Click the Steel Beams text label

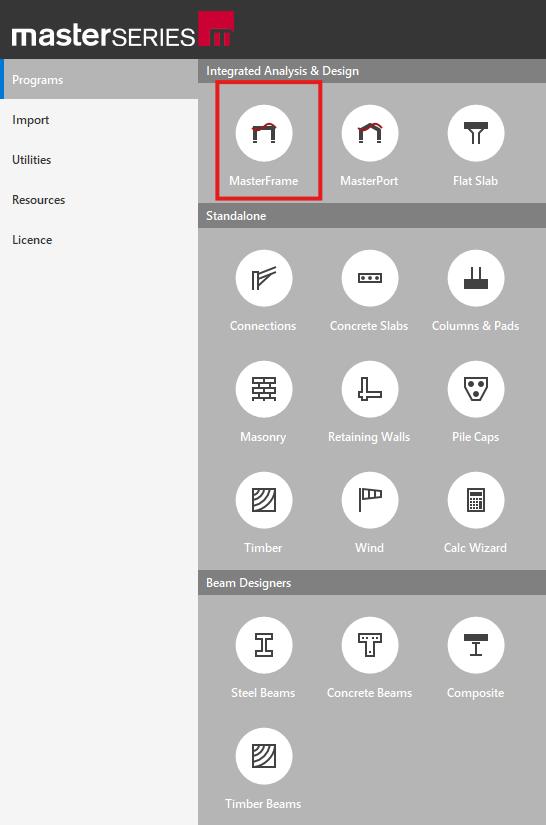click(263, 693)
